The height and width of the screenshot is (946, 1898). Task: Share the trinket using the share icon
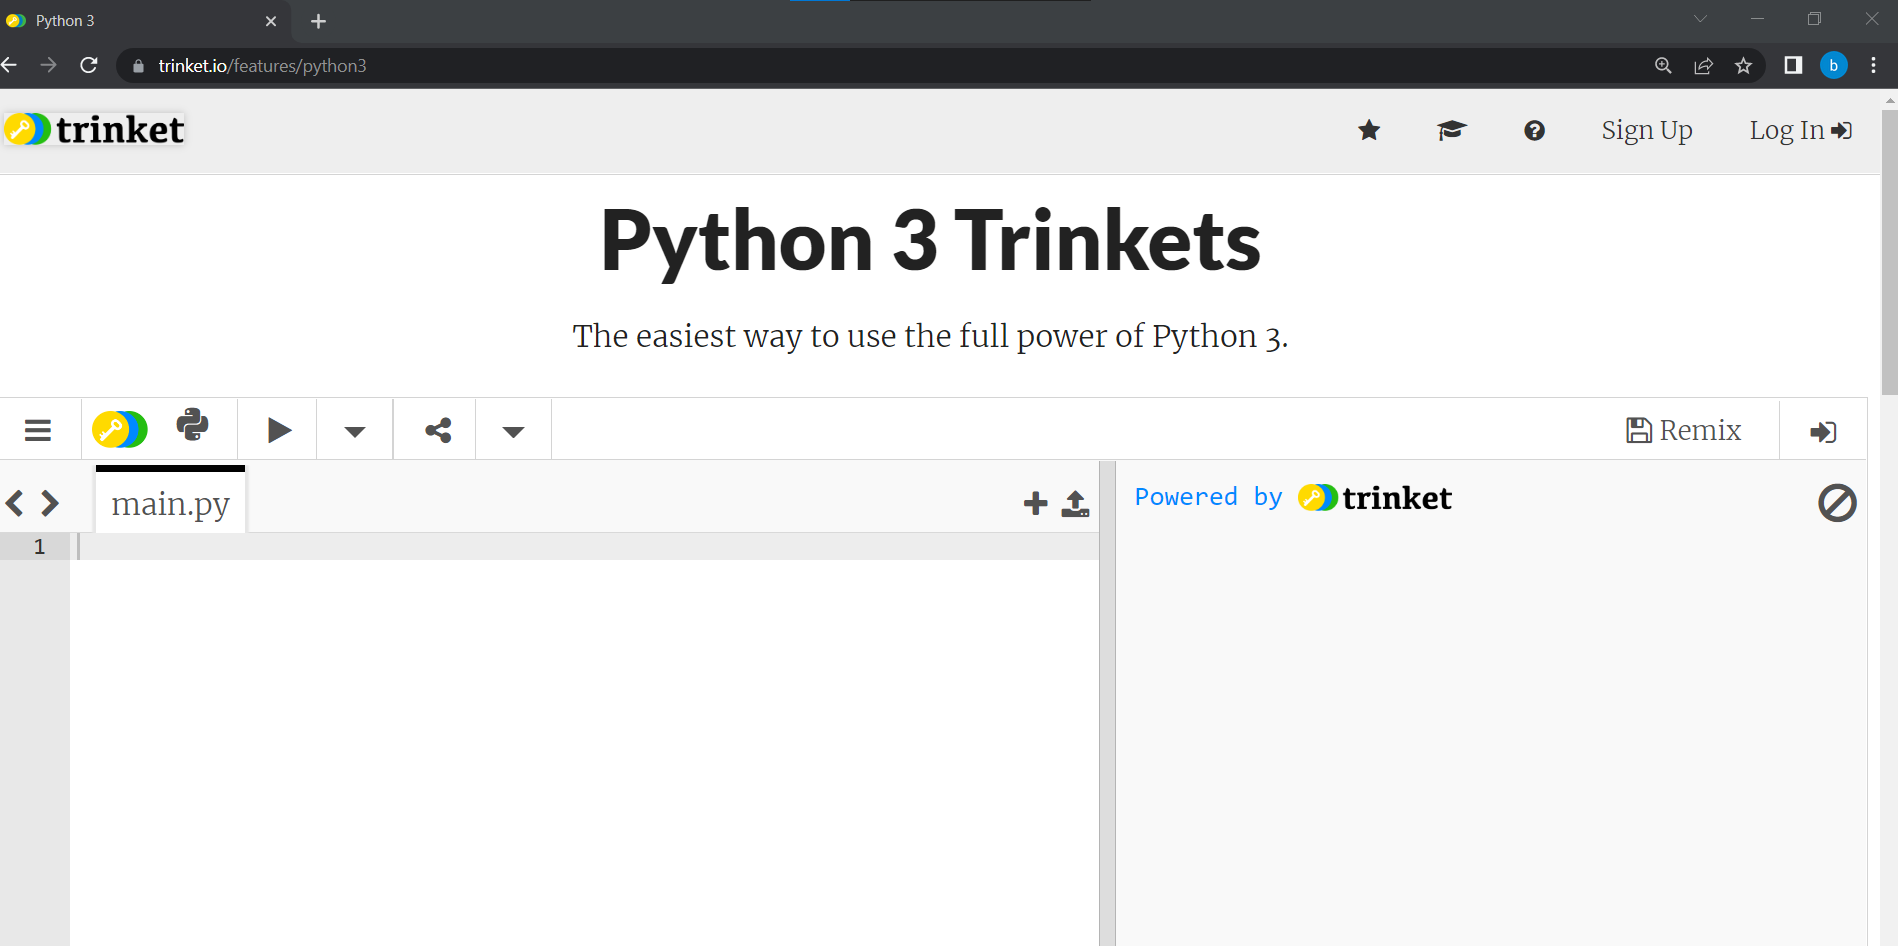436,429
